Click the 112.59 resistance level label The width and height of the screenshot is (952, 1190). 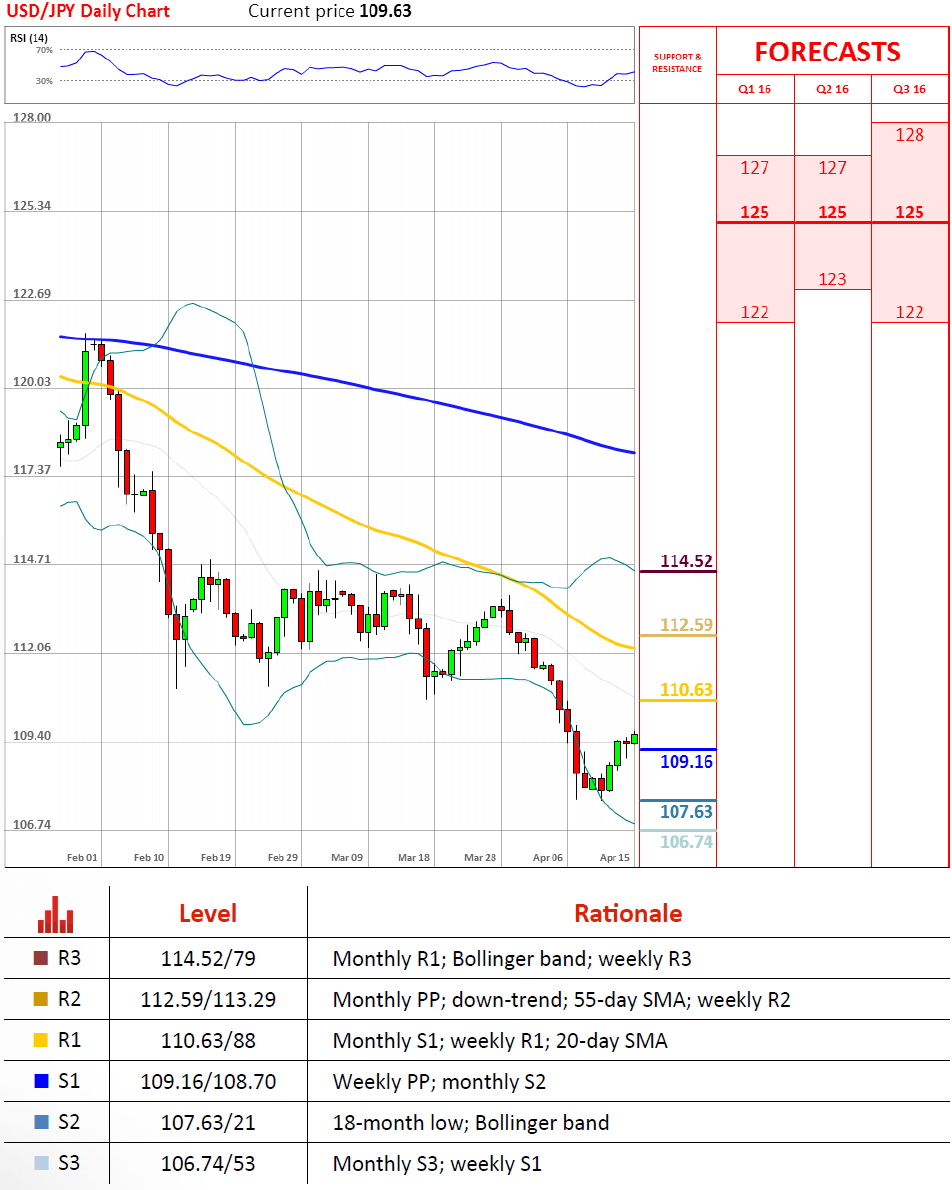click(686, 625)
